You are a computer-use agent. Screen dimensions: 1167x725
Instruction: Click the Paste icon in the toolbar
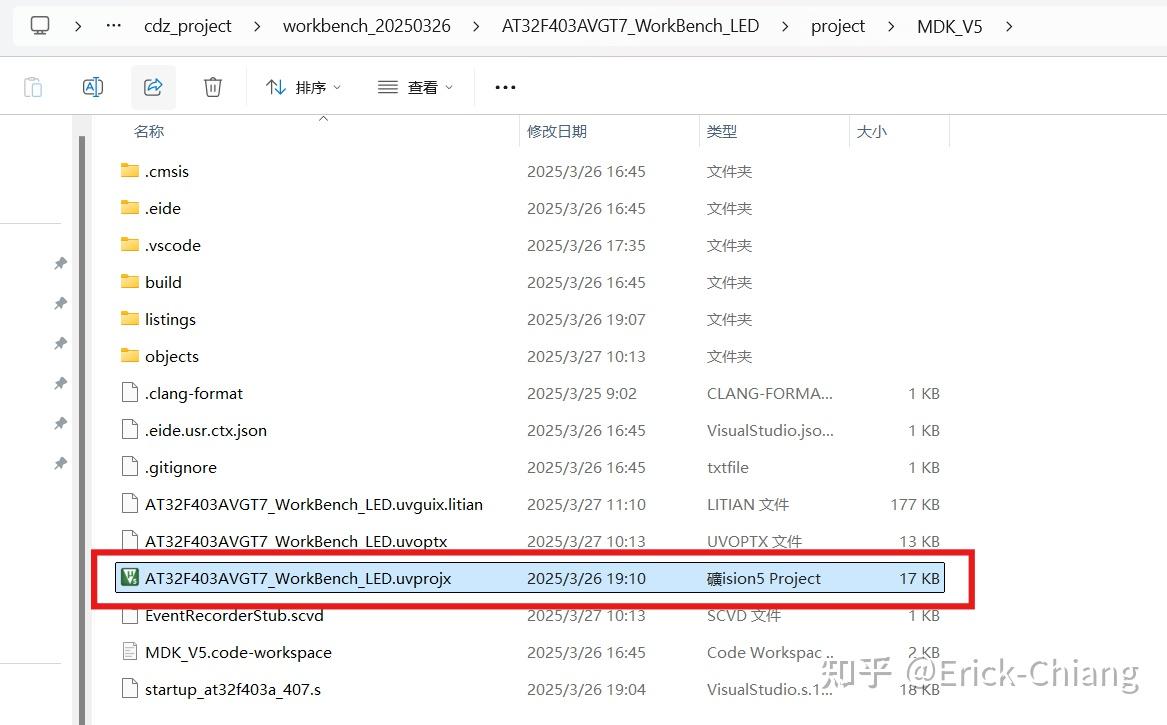tap(33, 87)
